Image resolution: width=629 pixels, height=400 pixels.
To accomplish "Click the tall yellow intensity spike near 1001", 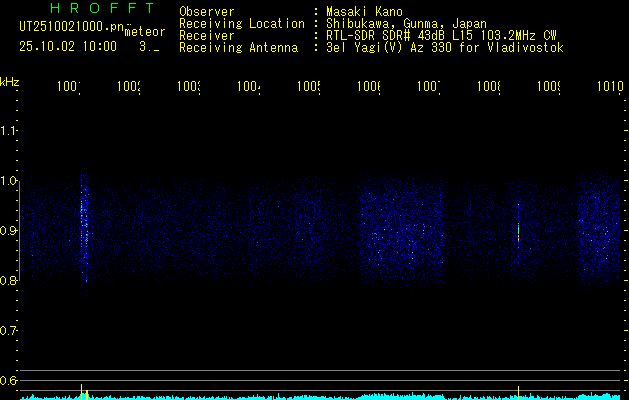I will [x=81, y=392].
